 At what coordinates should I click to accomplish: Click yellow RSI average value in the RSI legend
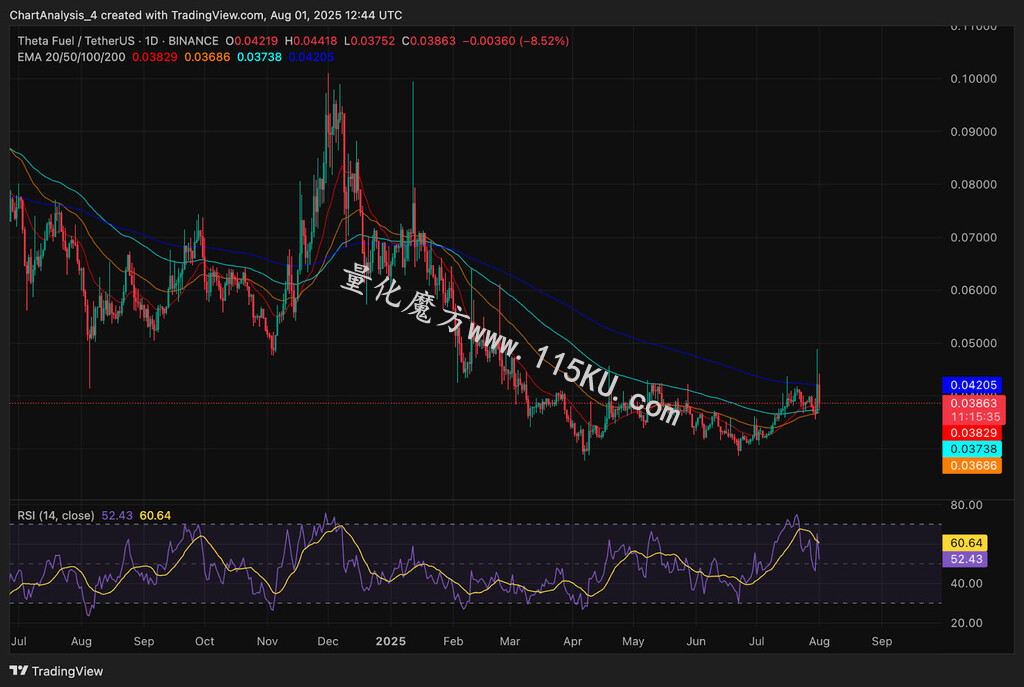coord(155,515)
